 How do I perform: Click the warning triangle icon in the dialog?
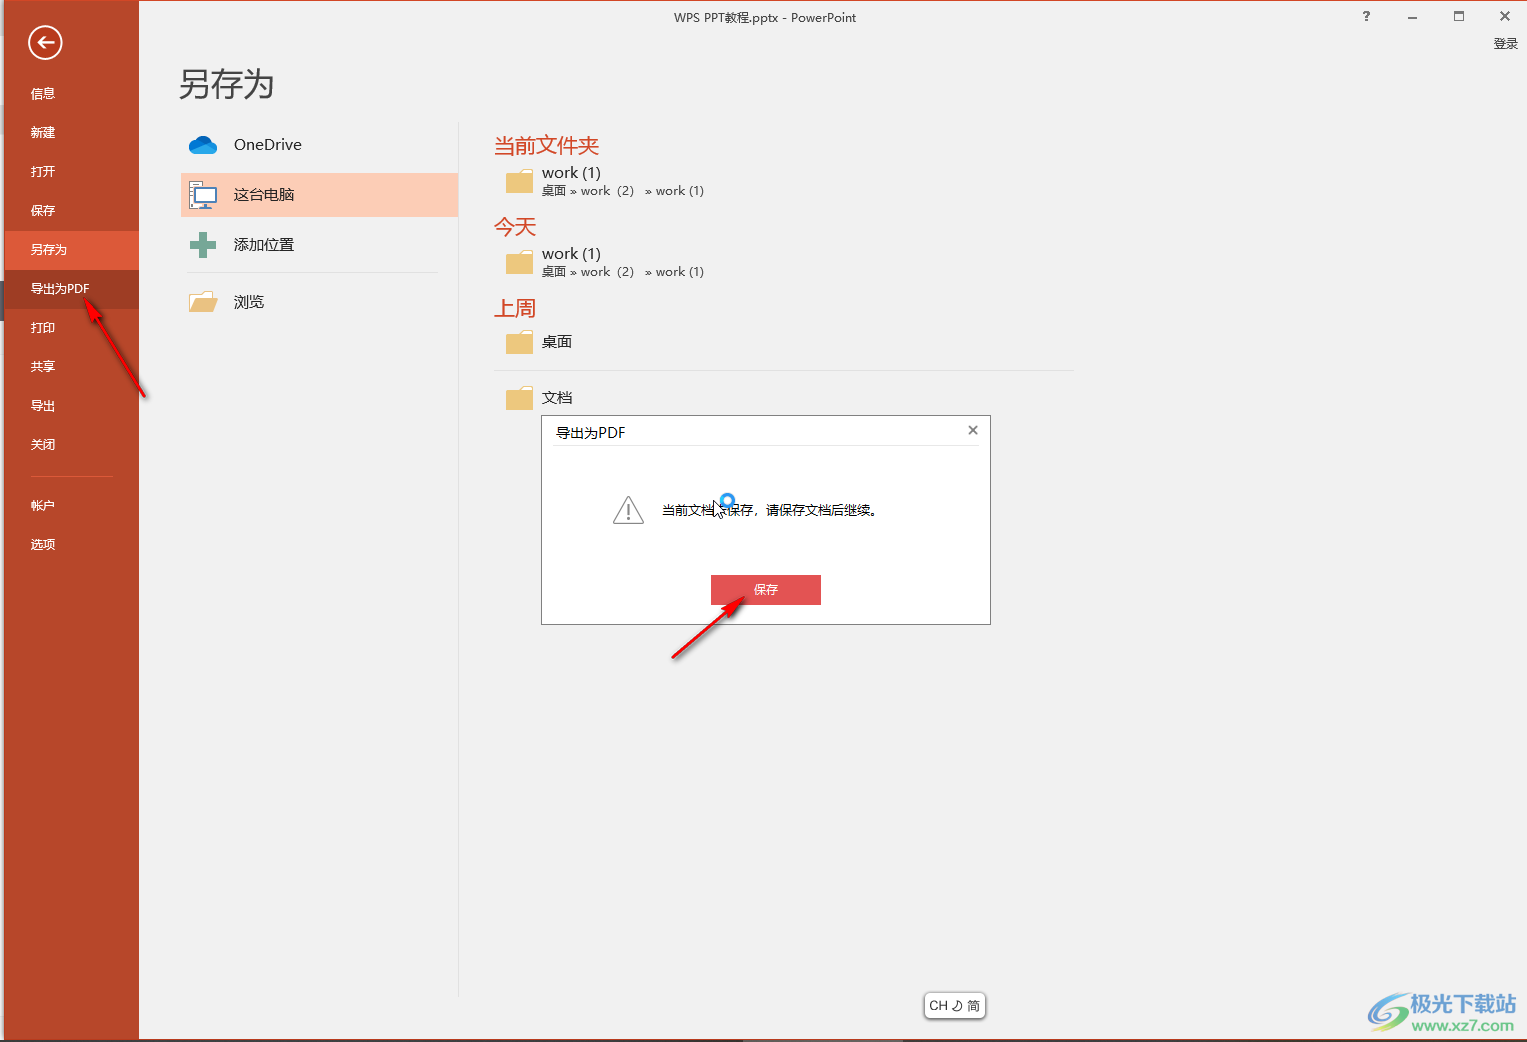[x=628, y=510]
